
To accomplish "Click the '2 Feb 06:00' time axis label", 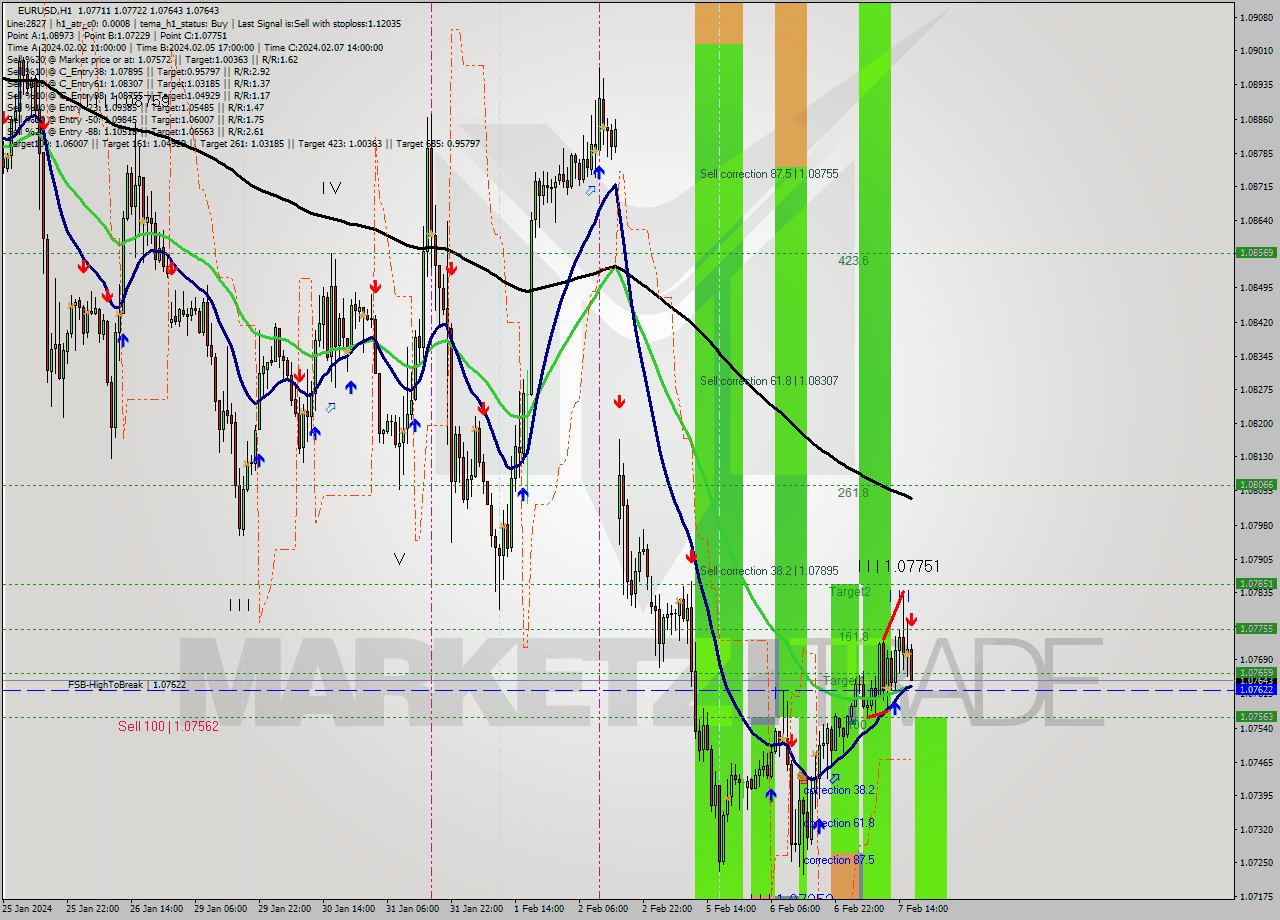I will [603, 909].
